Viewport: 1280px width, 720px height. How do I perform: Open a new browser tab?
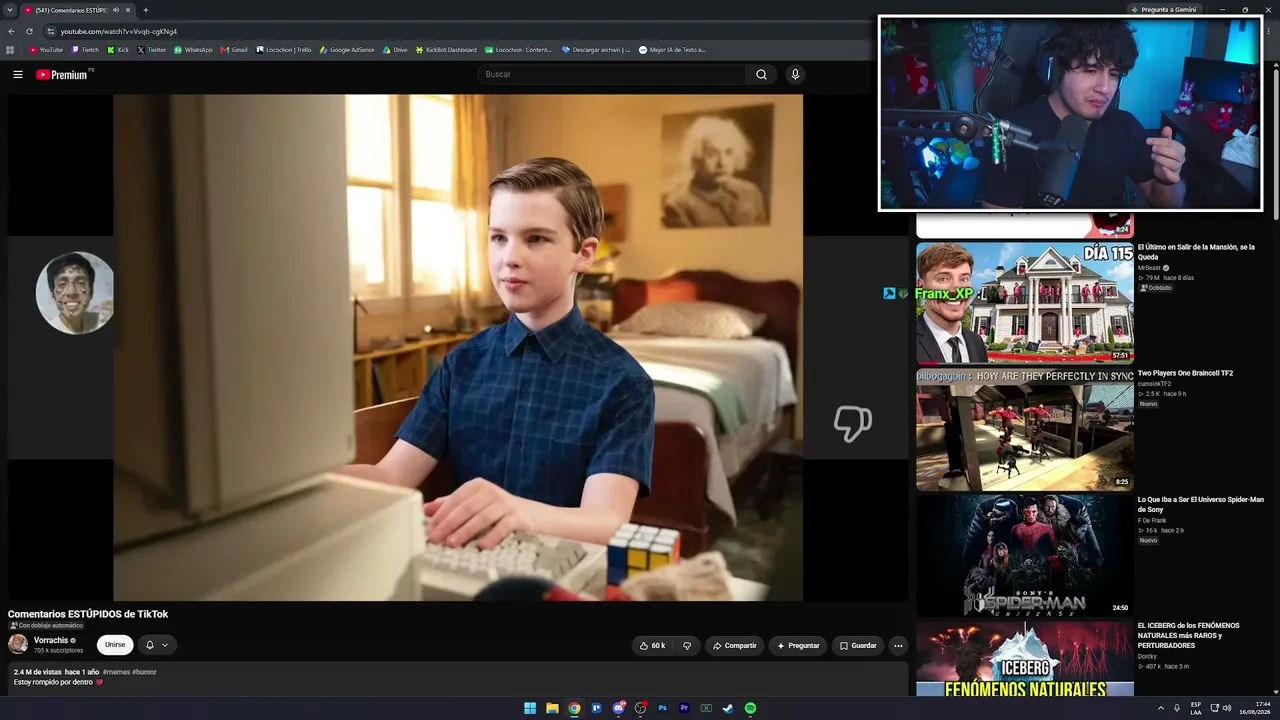coord(146,10)
